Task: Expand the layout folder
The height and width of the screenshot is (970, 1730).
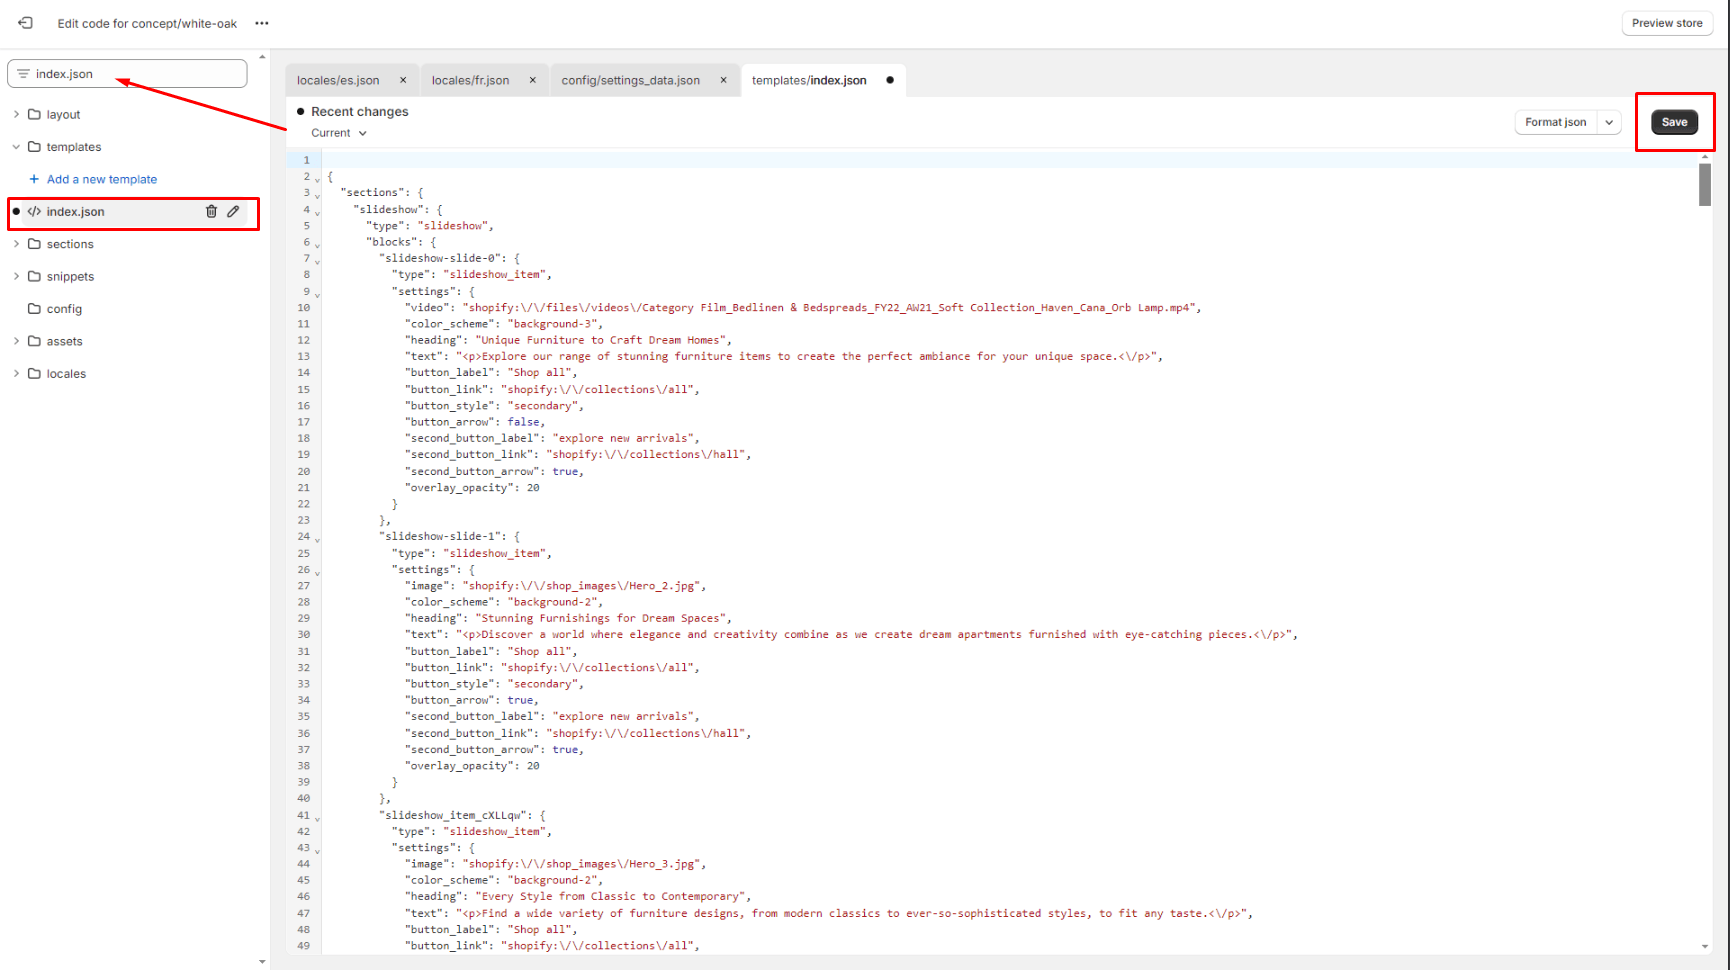Action: (16, 114)
